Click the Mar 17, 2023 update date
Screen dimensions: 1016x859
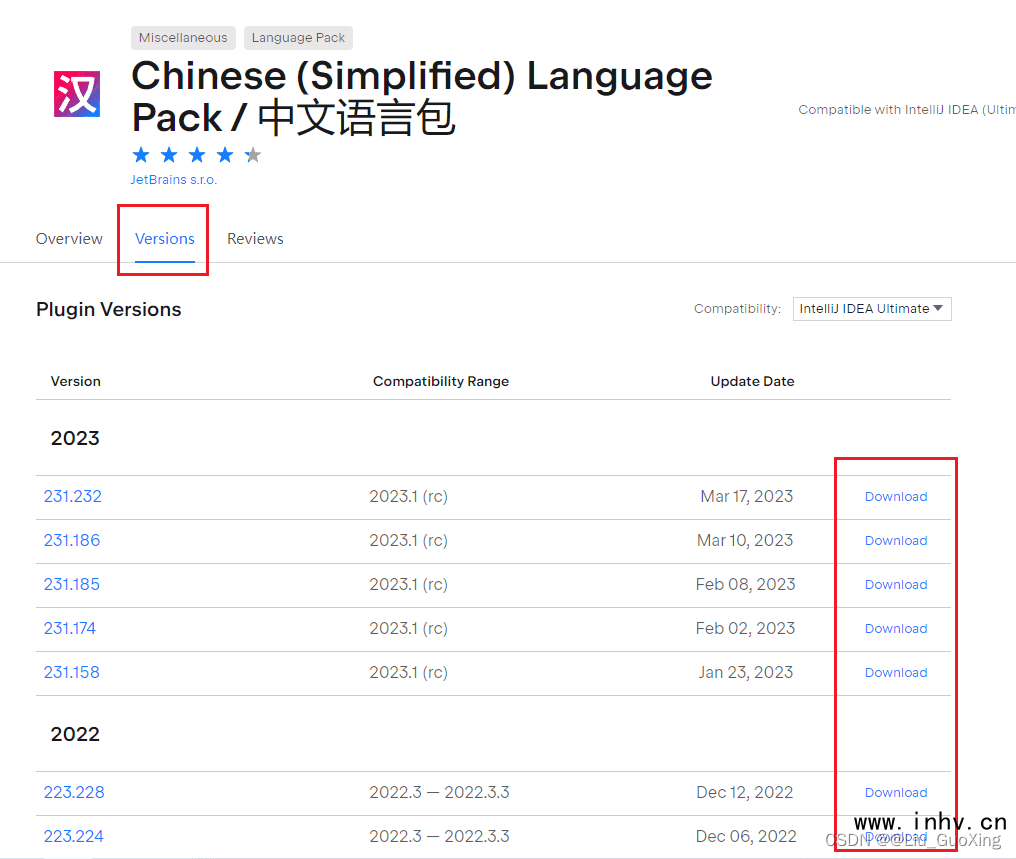click(746, 496)
